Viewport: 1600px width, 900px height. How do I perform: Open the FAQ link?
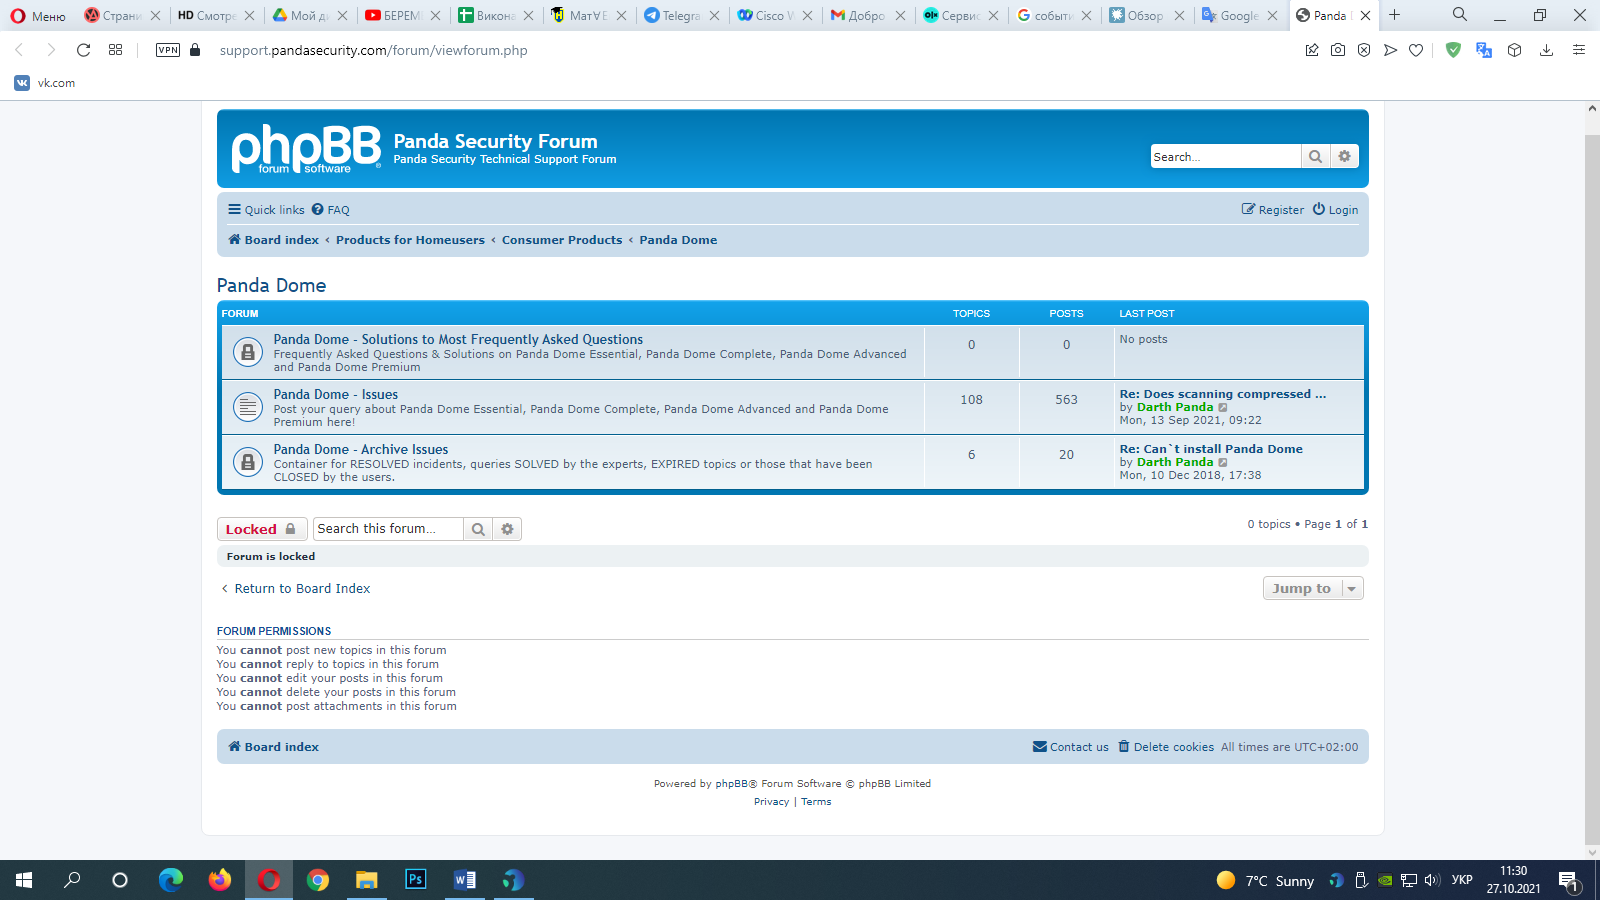click(x=331, y=210)
